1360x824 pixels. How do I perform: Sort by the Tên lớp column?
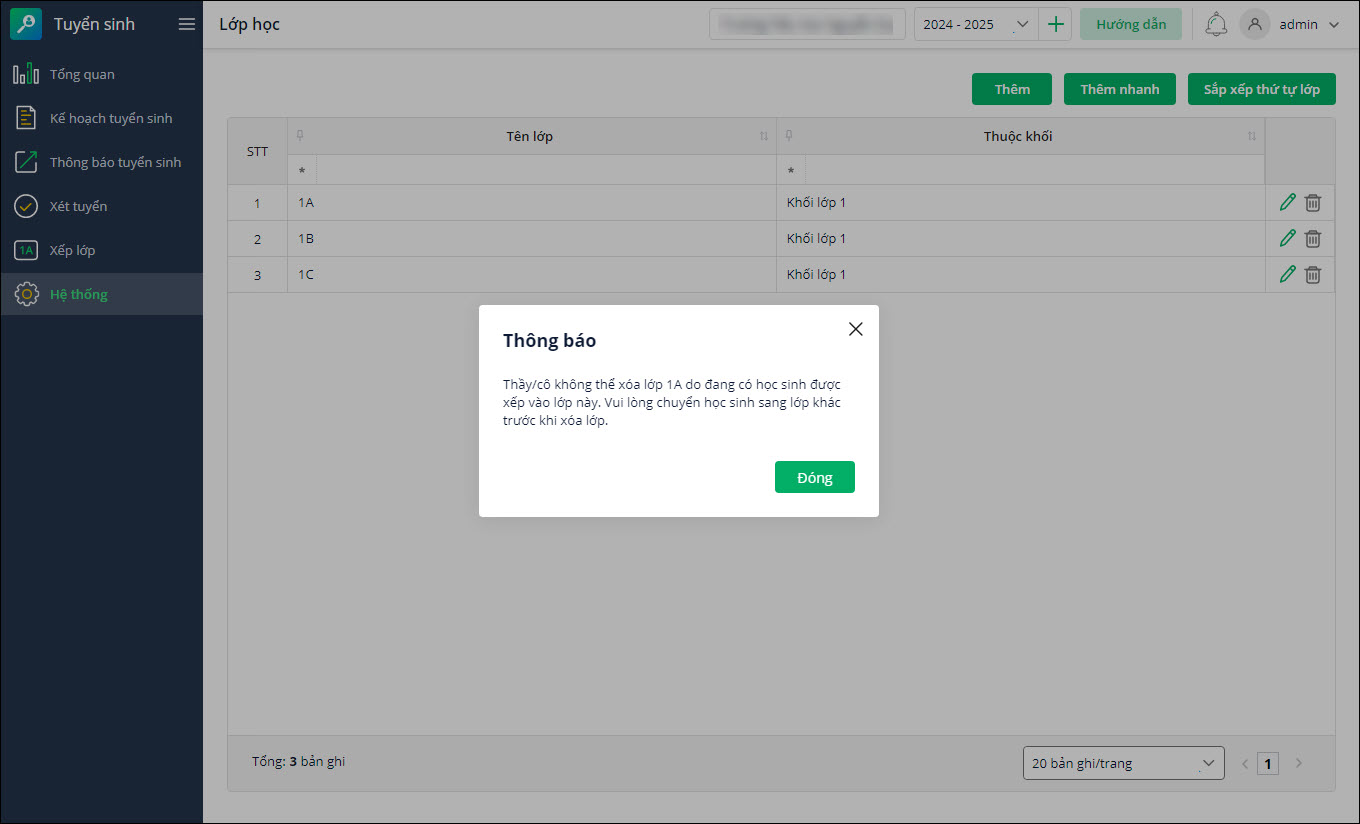[764, 136]
